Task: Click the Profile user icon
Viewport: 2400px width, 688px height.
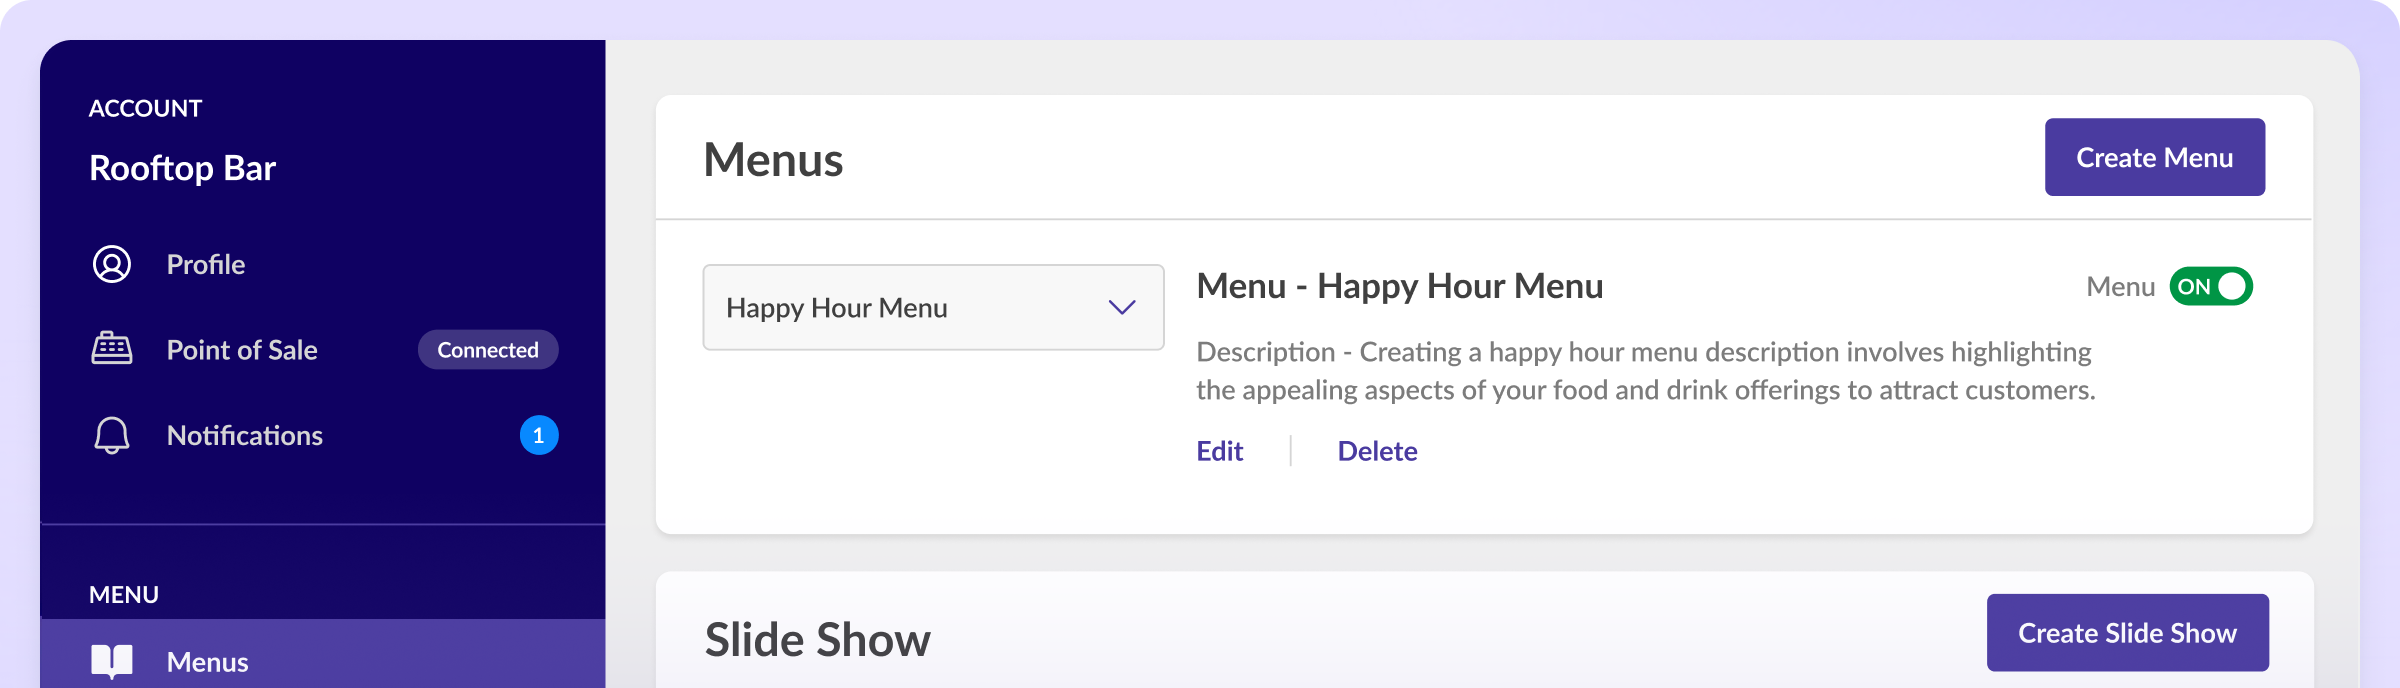Action: (112, 265)
